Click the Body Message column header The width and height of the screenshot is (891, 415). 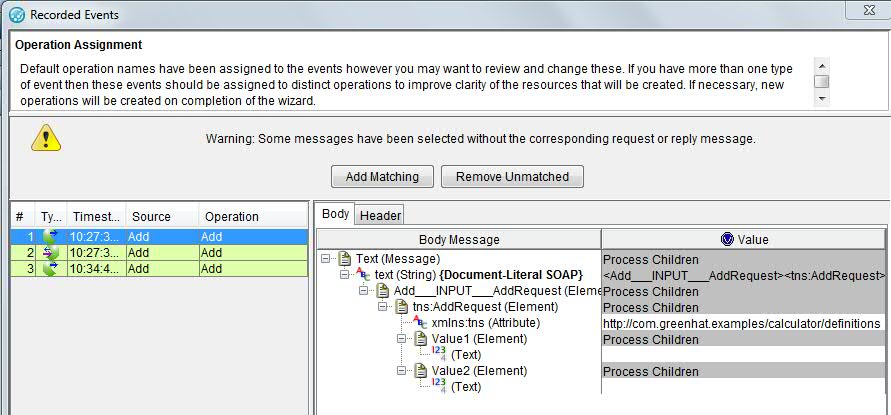(x=459, y=239)
